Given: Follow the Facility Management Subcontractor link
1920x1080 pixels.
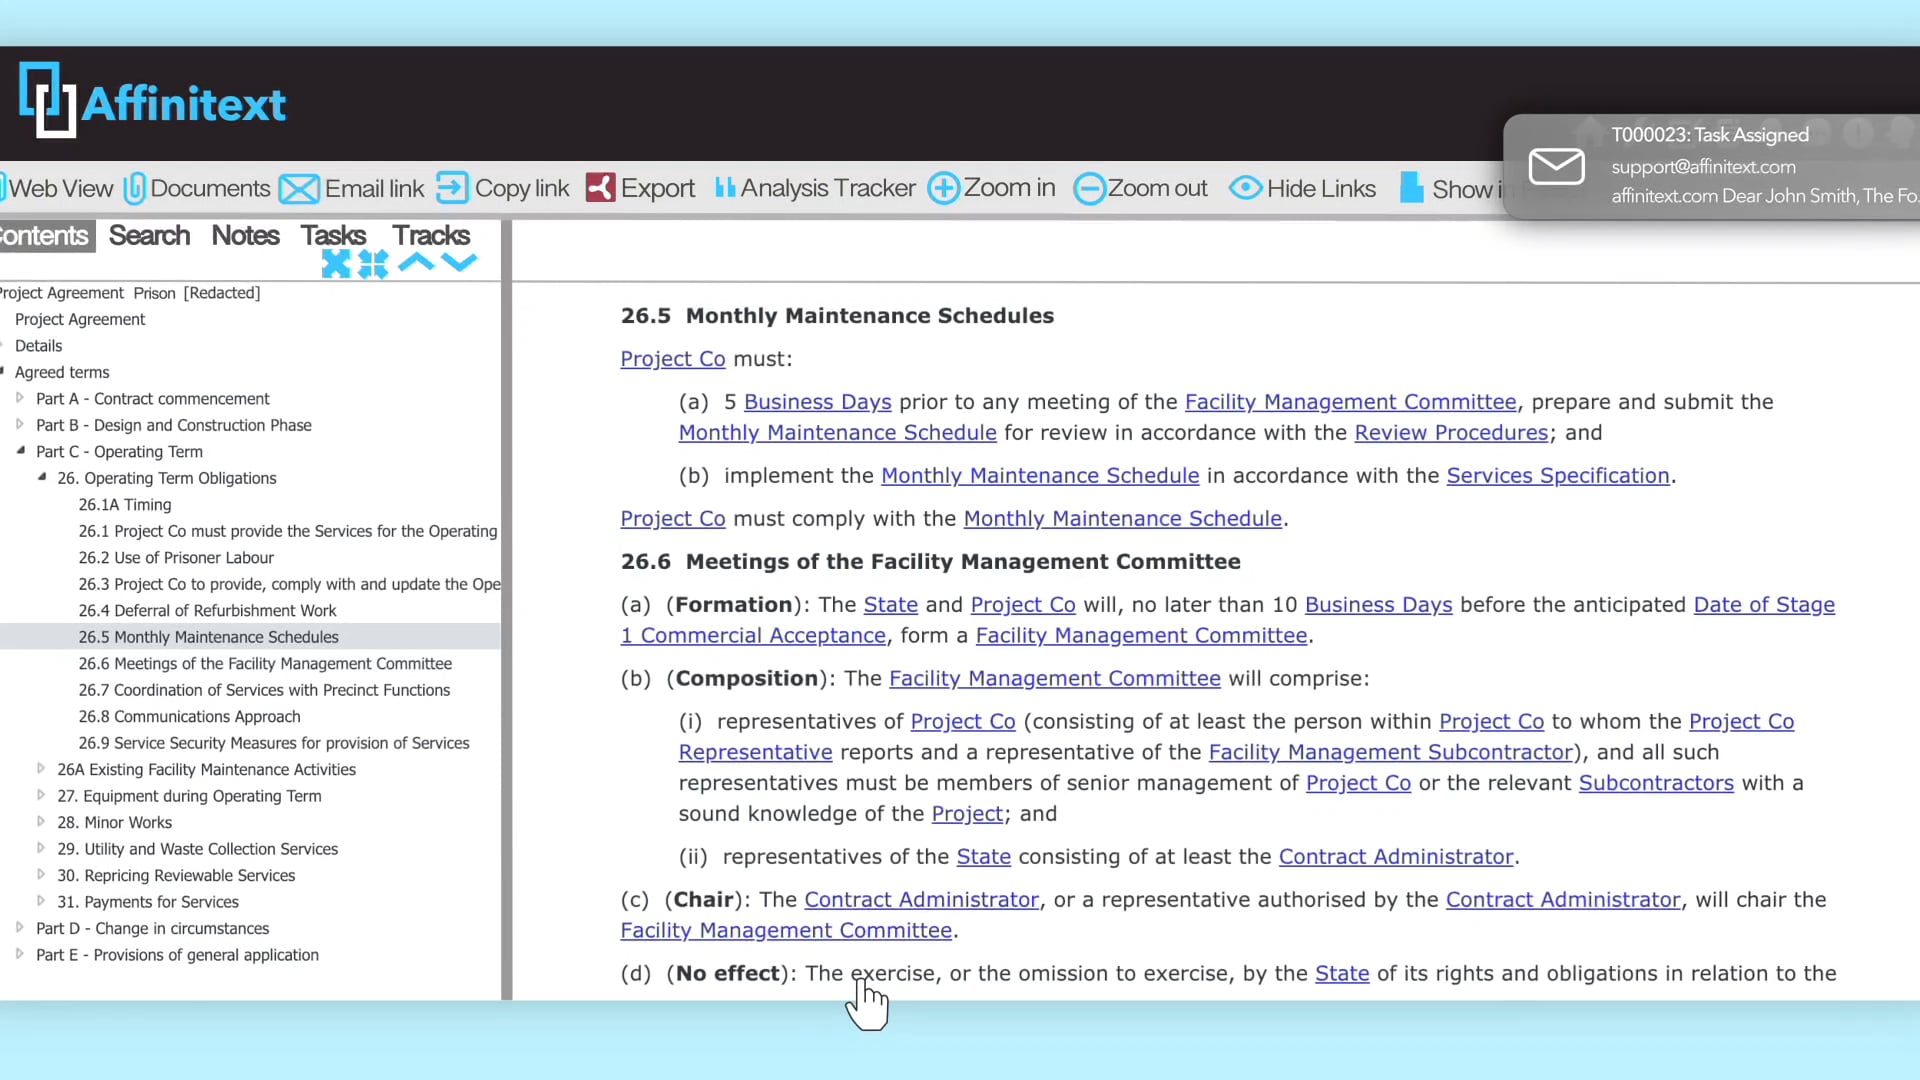Looking at the screenshot, I should 1391,752.
